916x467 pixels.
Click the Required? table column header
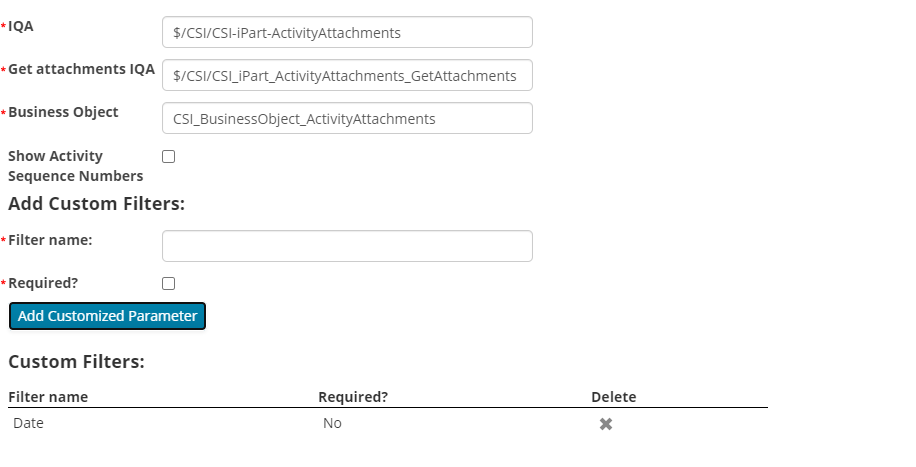pyautogui.click(x=353, y=397)
